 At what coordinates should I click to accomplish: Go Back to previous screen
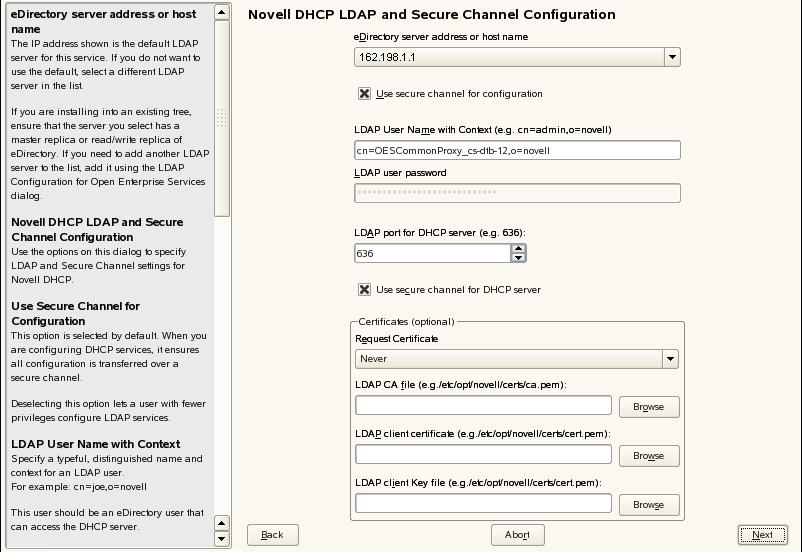(x=272, y=535)
